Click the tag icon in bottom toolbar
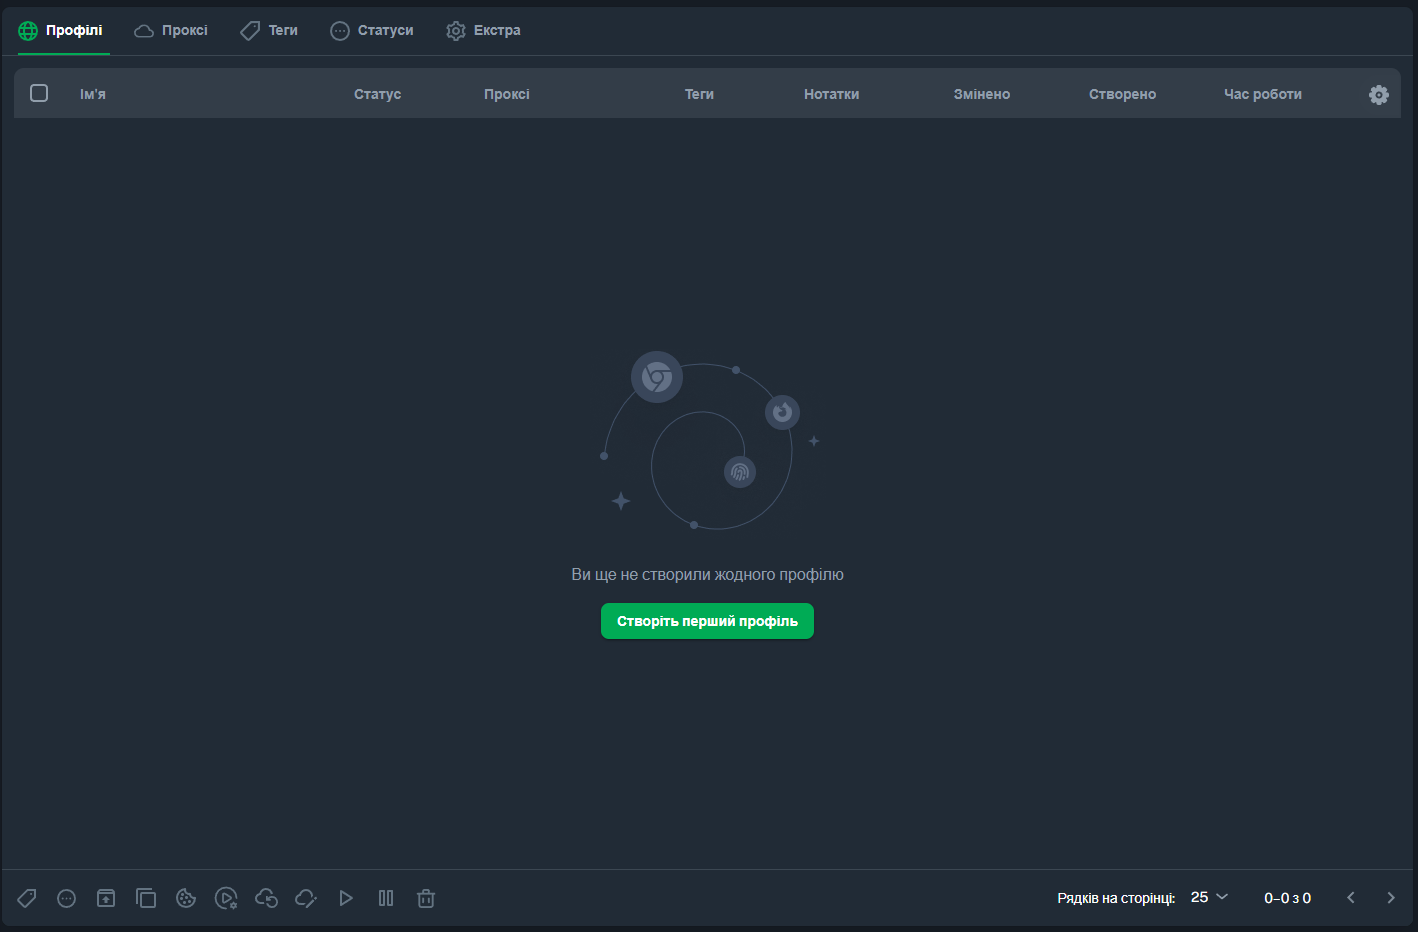This screenshot has width=1418, height=932. 27,898
